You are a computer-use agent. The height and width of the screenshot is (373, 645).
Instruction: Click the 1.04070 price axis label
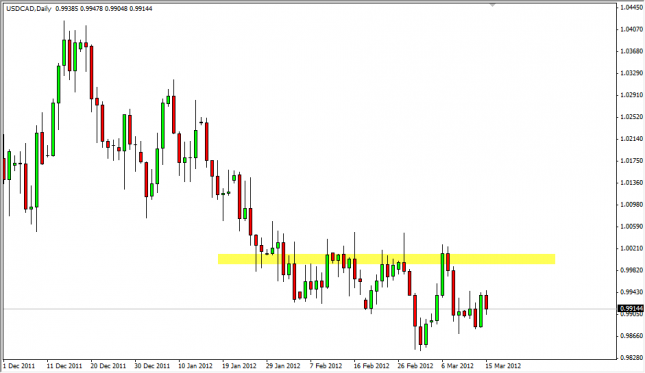click(x=631, y=29)
